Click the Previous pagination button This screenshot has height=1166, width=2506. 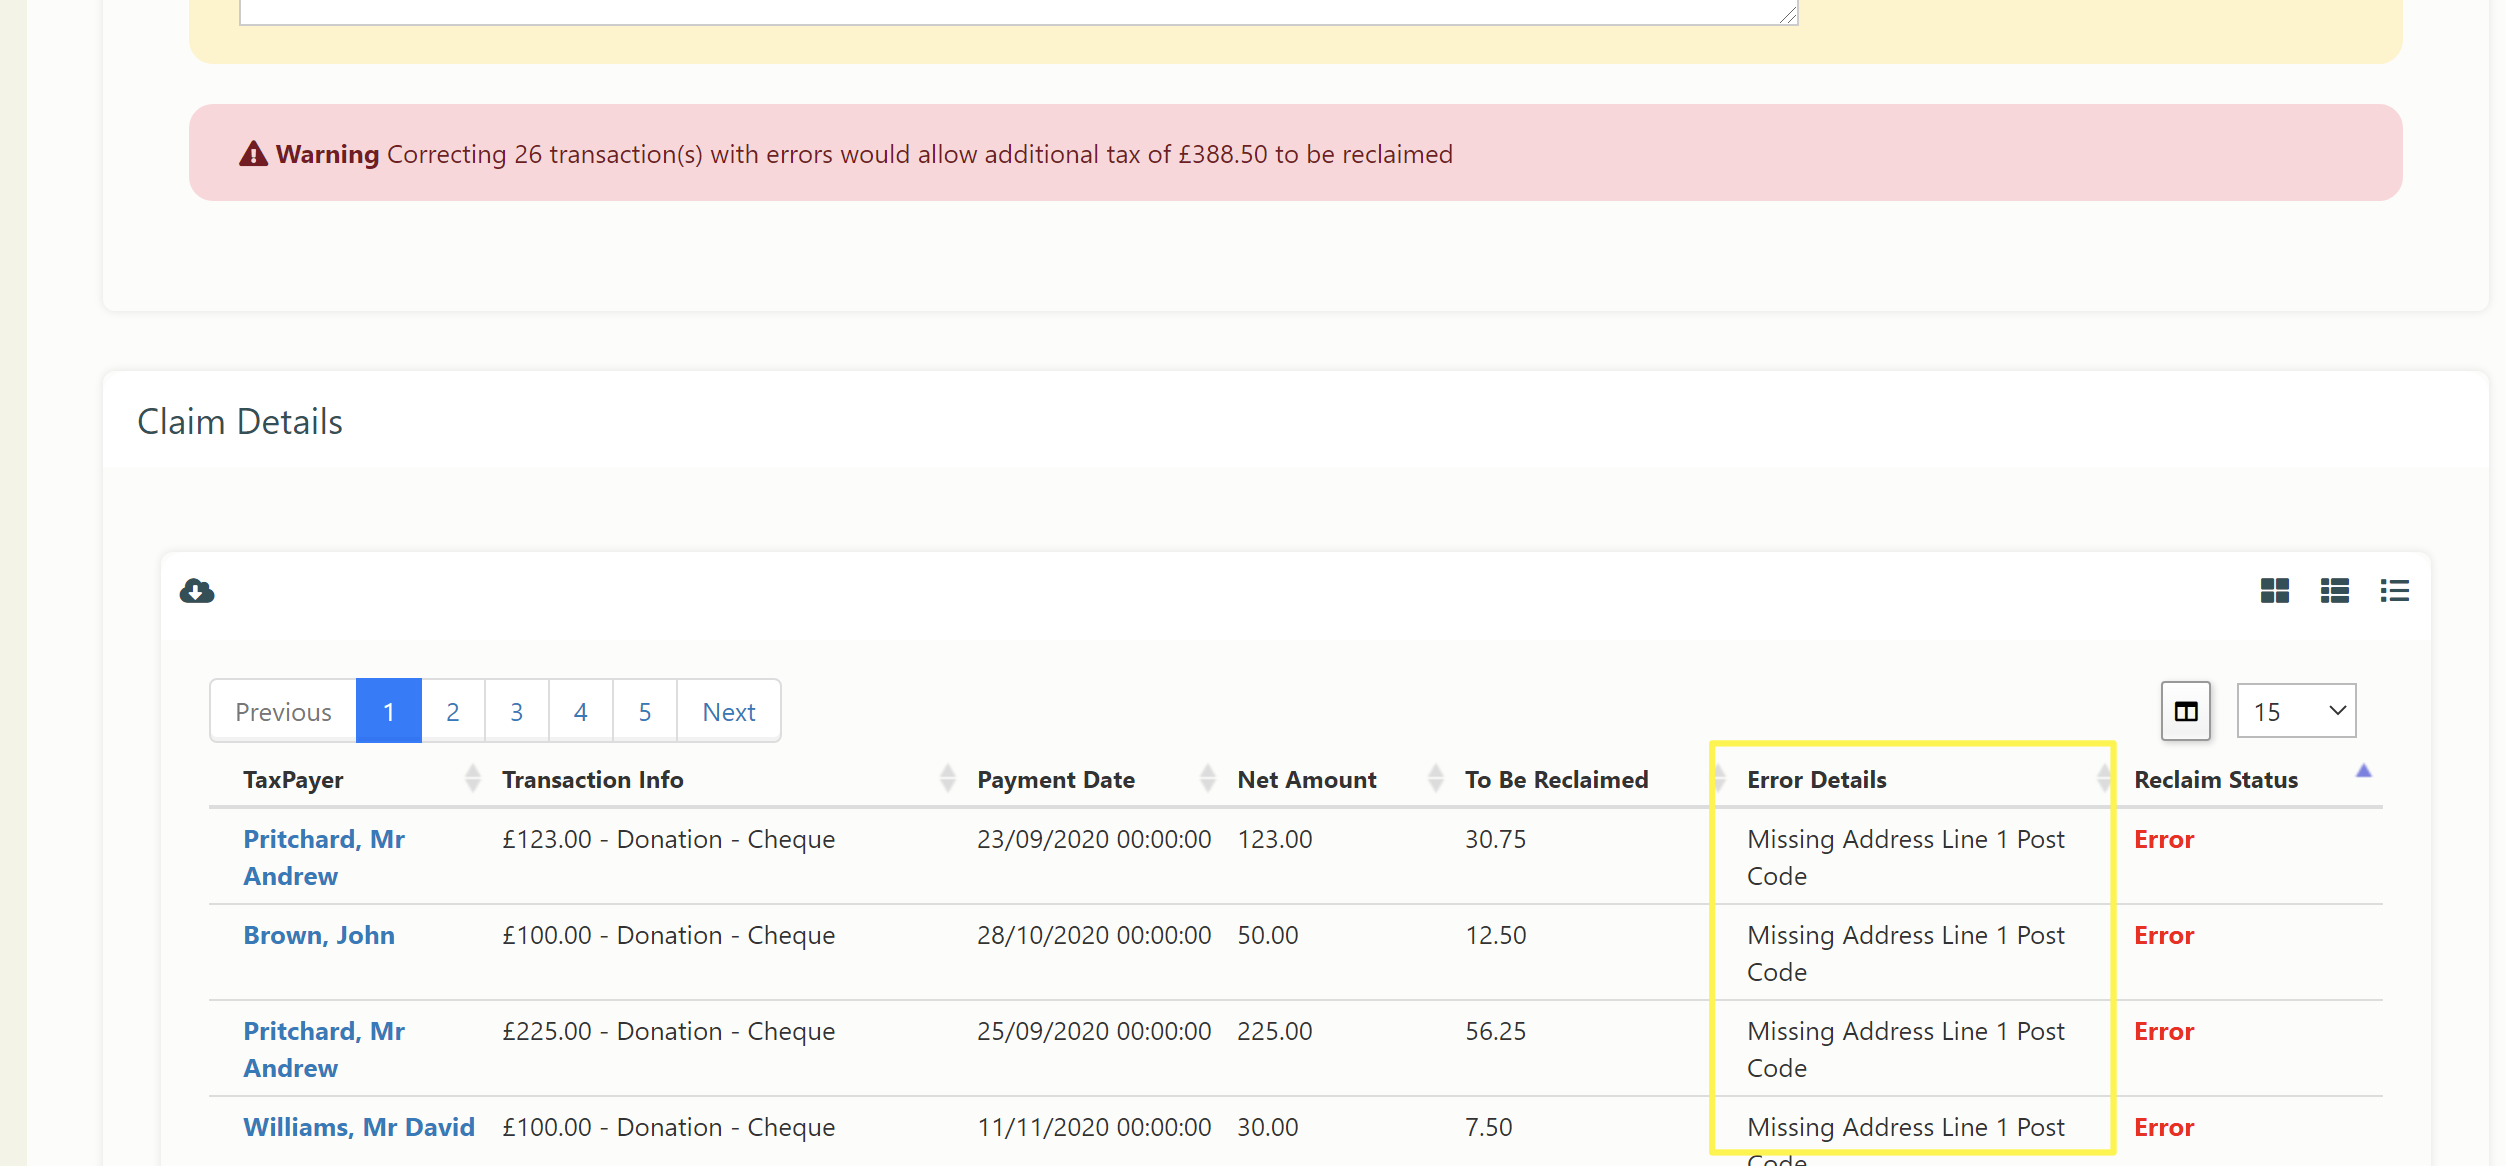pyautogui.click(x=283, y=712)
